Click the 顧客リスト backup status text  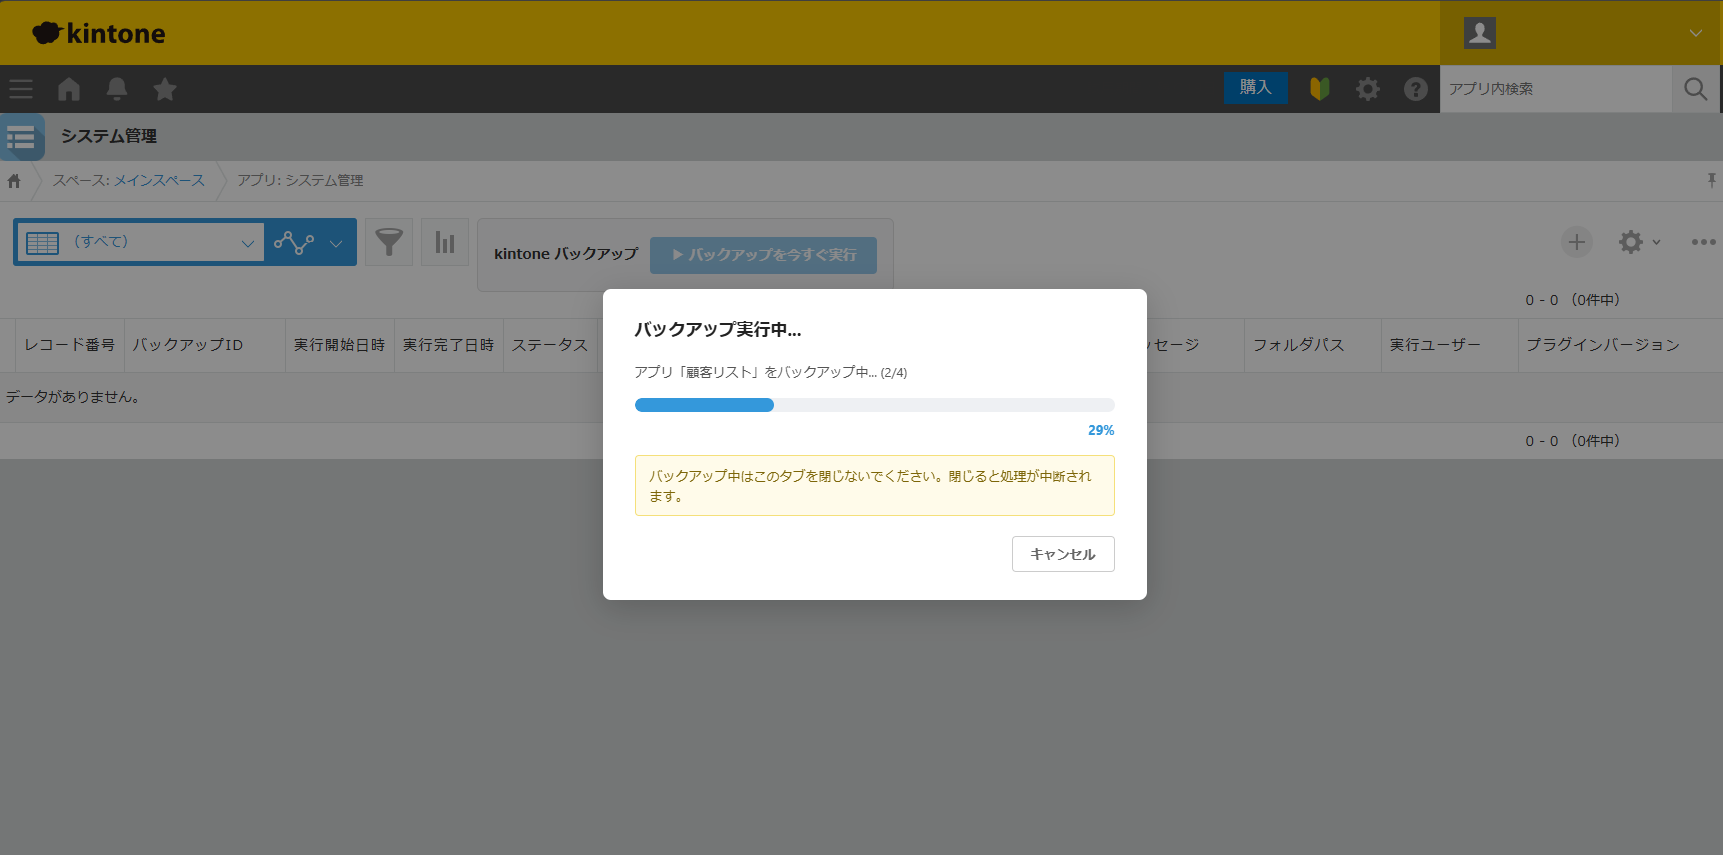pos(771,372)
